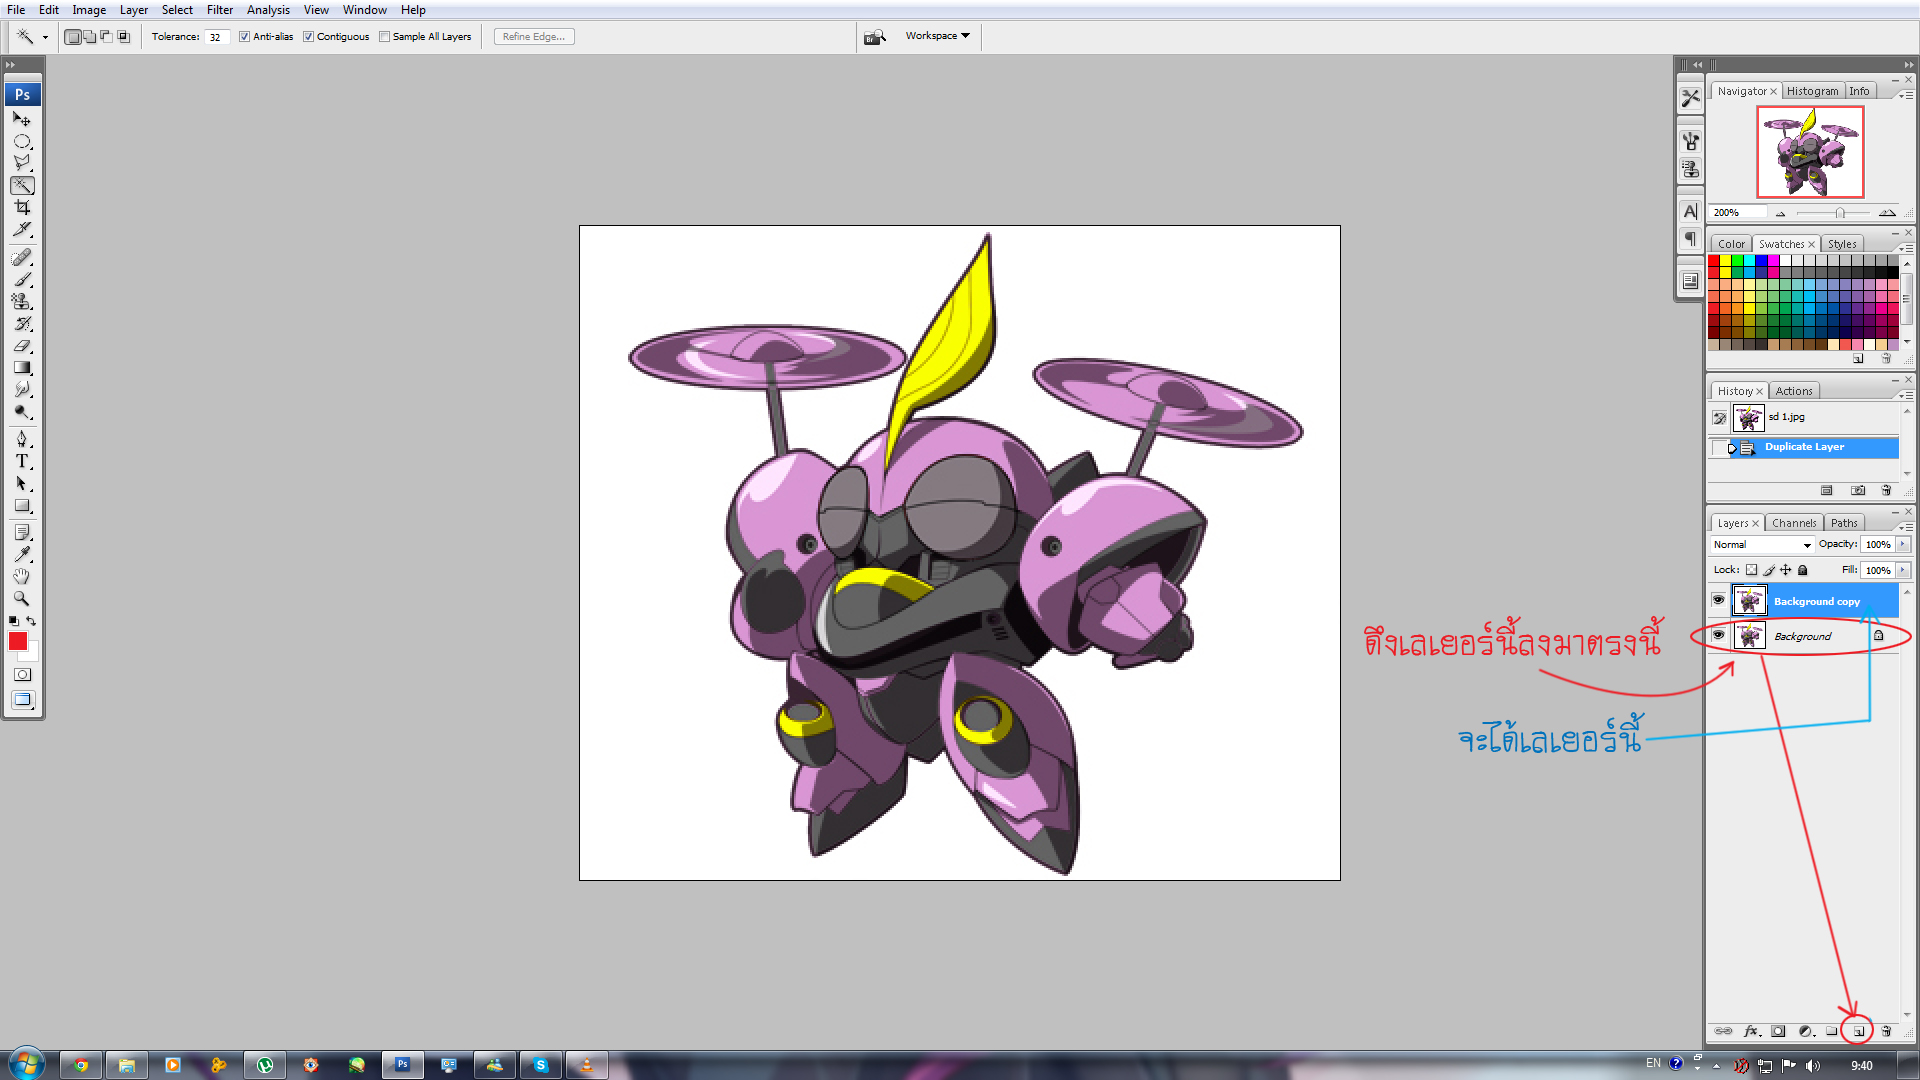Hide the Background layer
This screenshot has height=1080, width=1920.
[1718, 635]
